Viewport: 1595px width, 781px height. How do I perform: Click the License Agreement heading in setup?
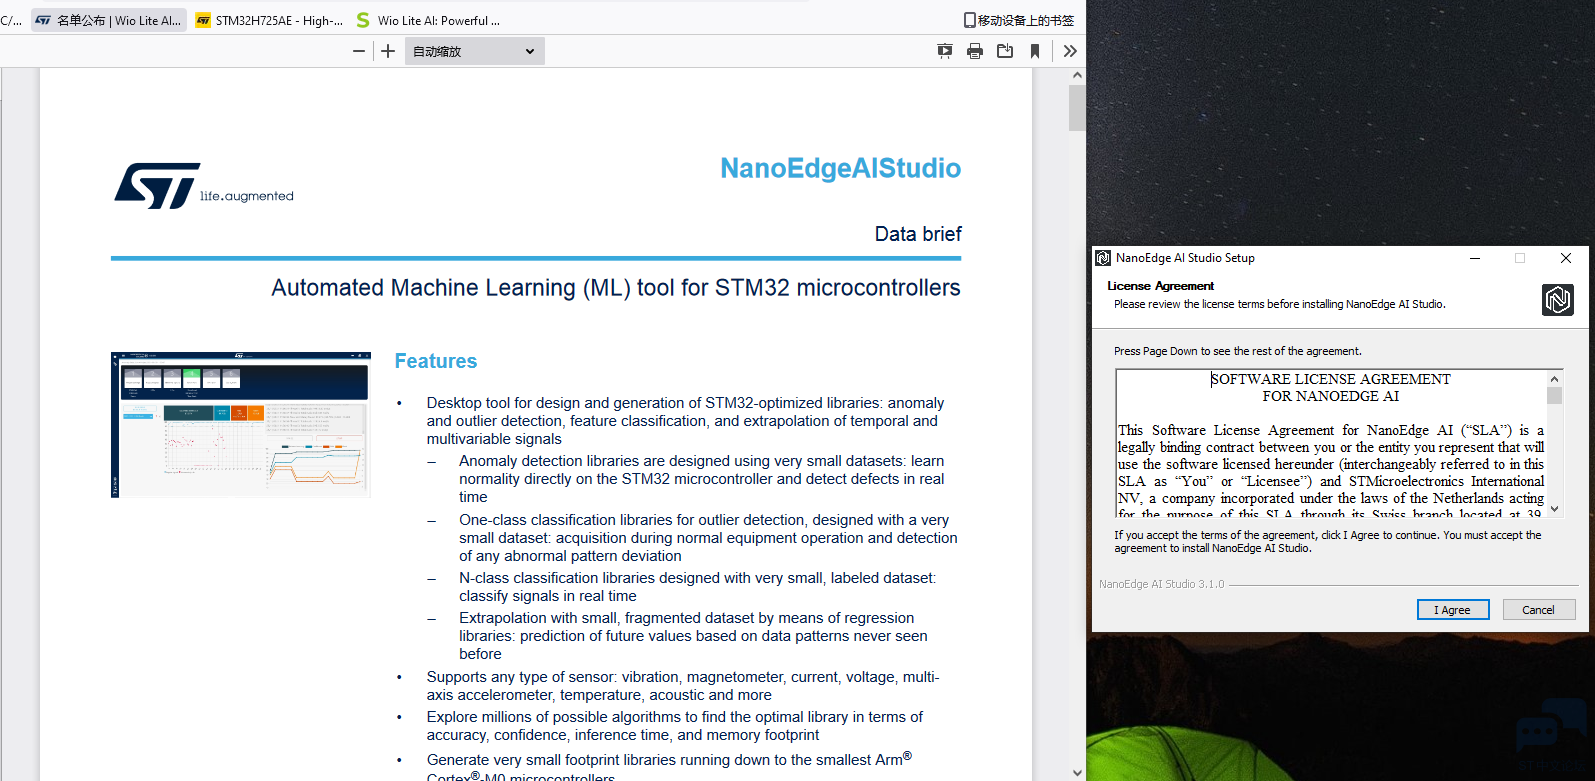pyautogui.click(x=1160, y=286)
